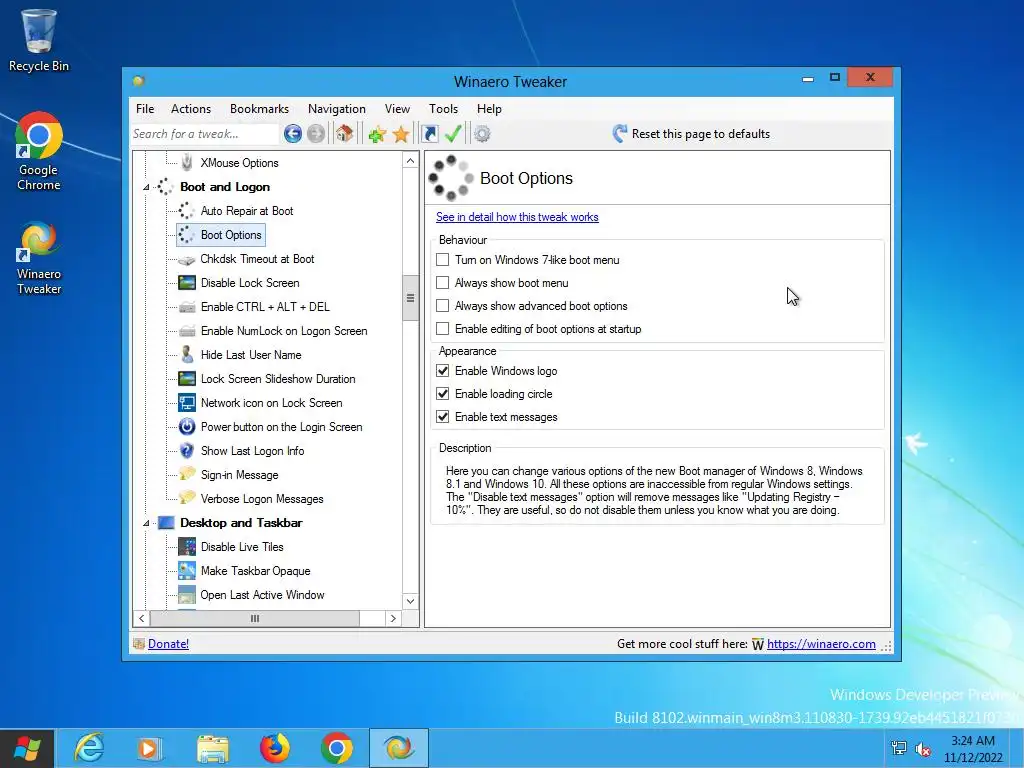Image resolution: width=1024 pixels, height=768 pixels.
Task: Enable Turn on Windows 7-like boot menu
Action: click(443, 260)
